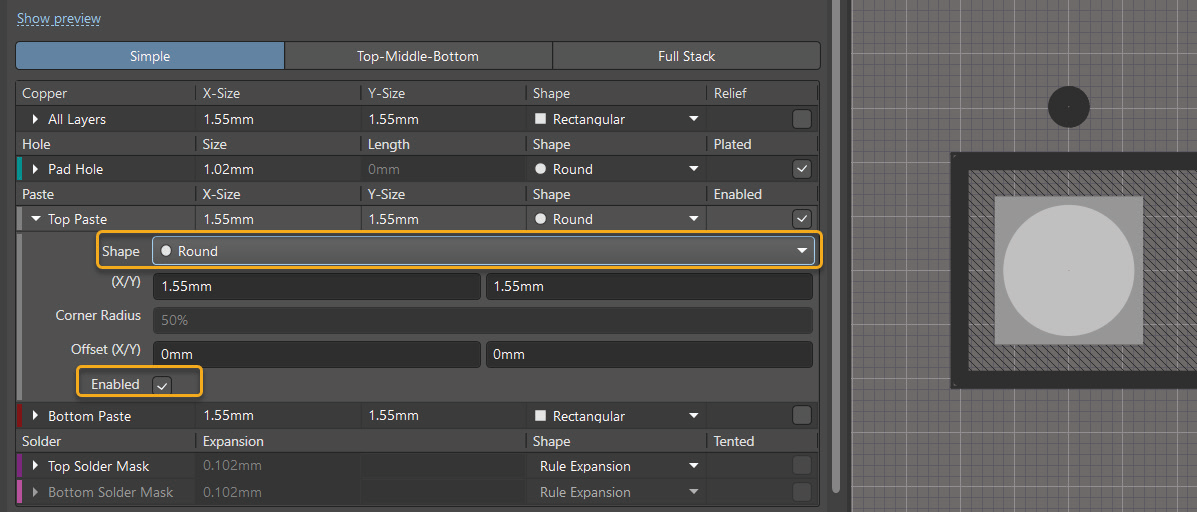Image resolution: width=1197 pixels, height=512 pixels.
Task: Switch to the Simple tab
Action: 150,56
